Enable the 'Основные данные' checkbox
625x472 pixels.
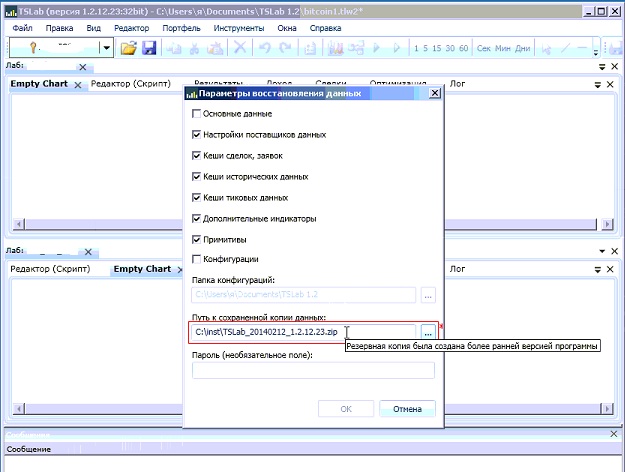point(196,114)
